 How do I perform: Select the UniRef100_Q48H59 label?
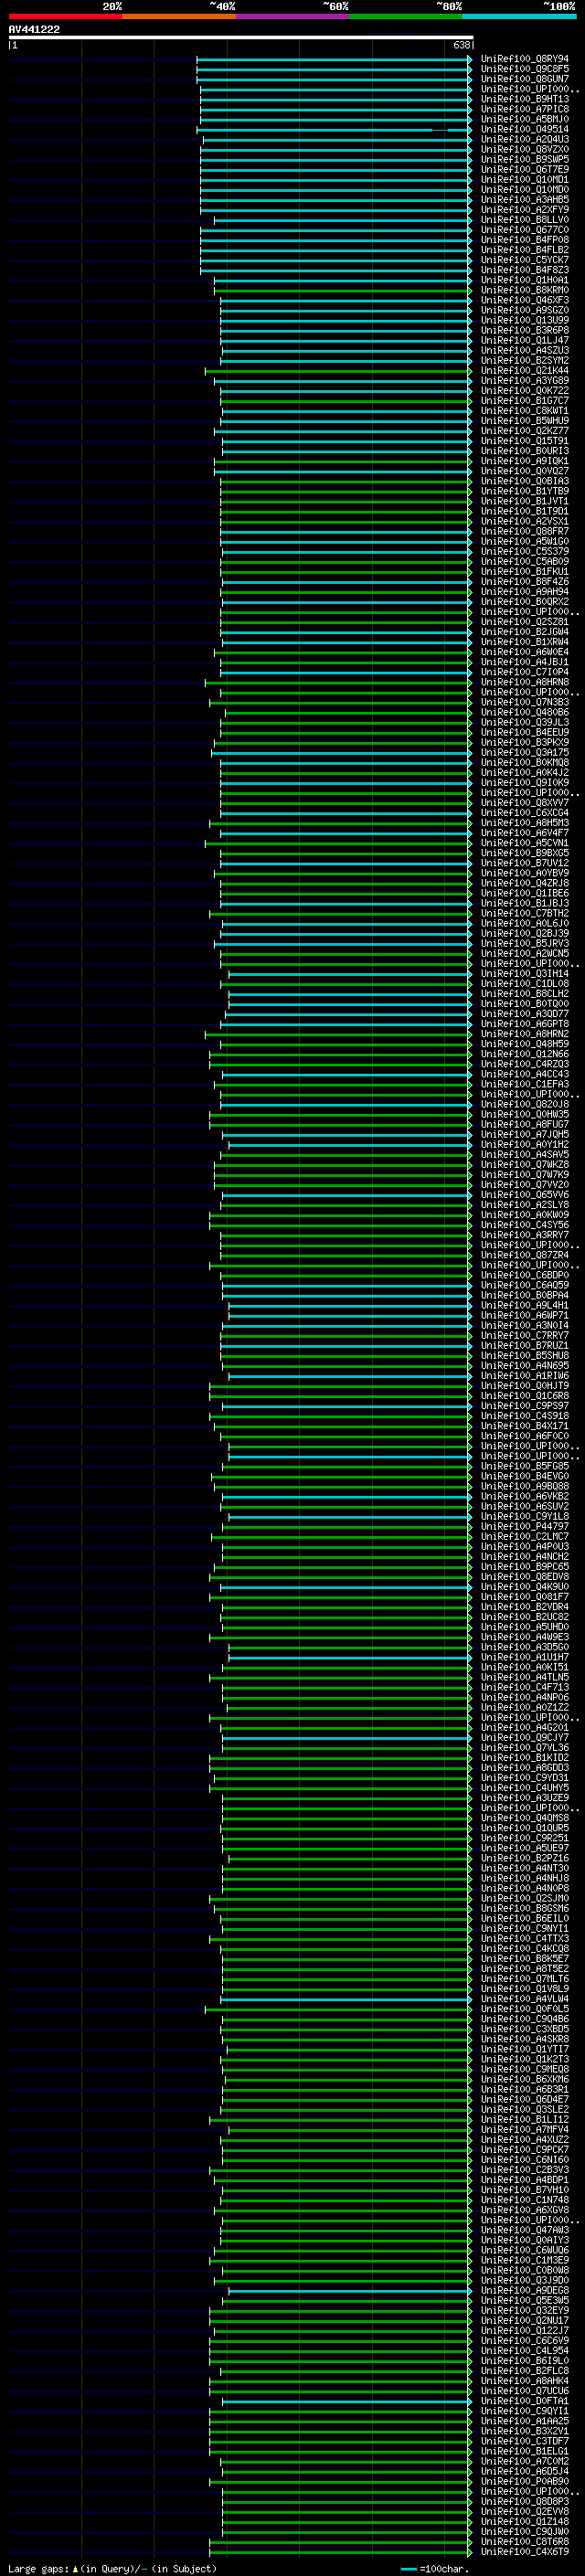pyautogui.click(x=525, y=1044)
